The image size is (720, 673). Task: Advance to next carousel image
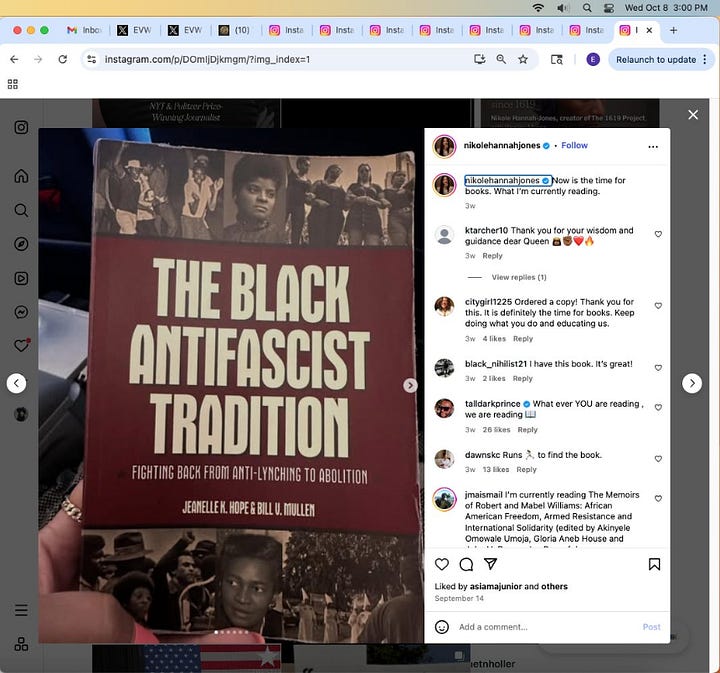tap(410, 385)
